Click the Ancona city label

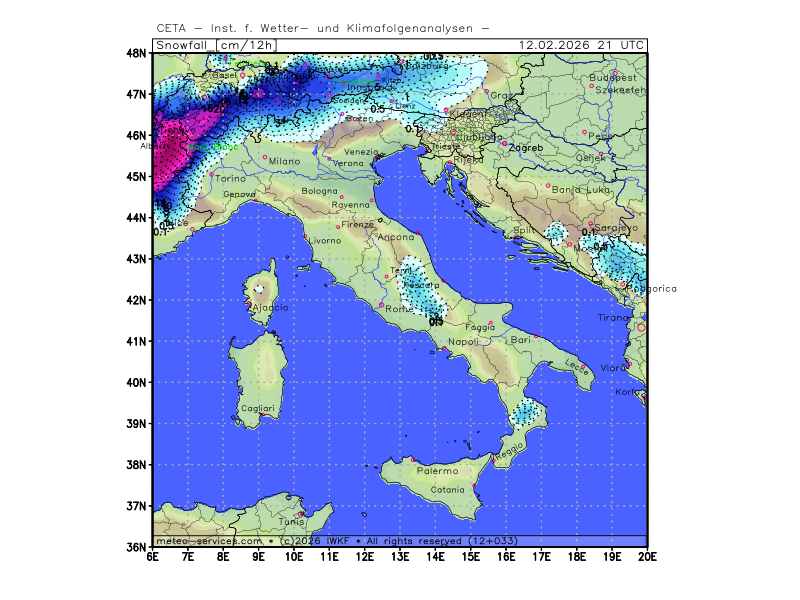pos(396,237)
